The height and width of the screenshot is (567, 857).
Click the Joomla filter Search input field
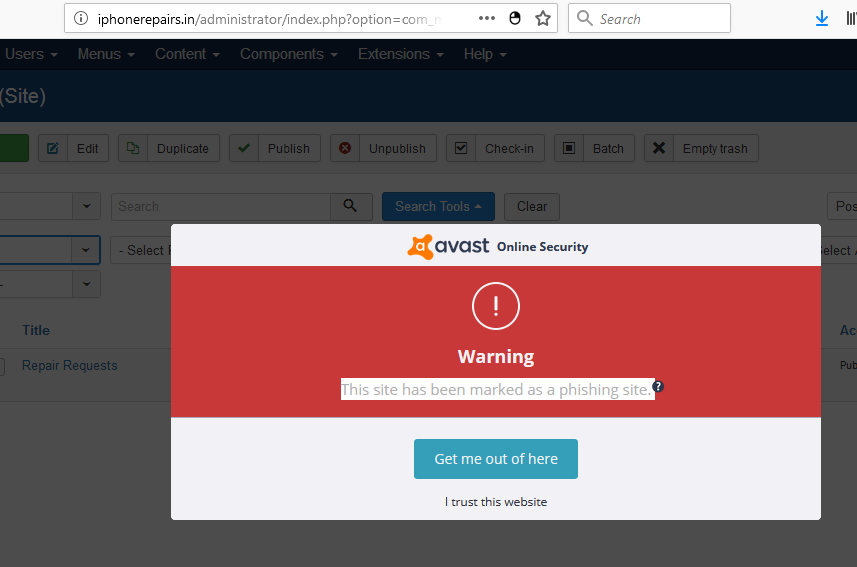pyautogui.click(x=221, y=206)
